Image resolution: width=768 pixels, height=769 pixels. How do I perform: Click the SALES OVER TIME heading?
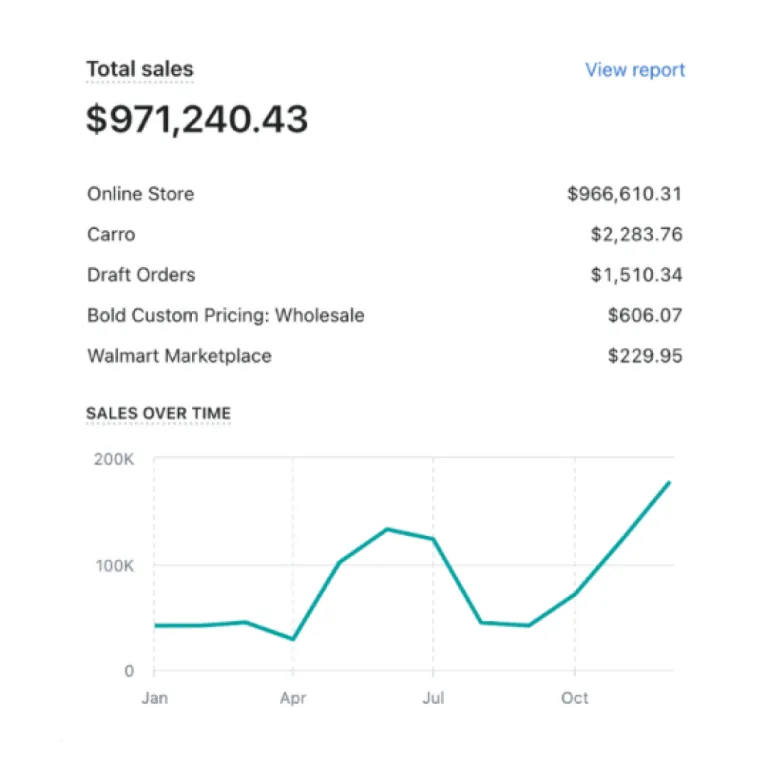pyautogui.click(x=159, y=413)
